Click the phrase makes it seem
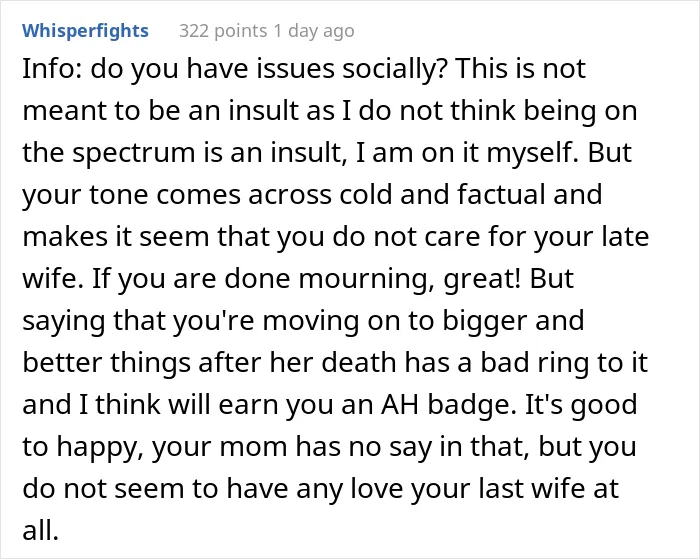Image resolution: width=700 pixels, height=559 pixels. [x=116, y=237]
